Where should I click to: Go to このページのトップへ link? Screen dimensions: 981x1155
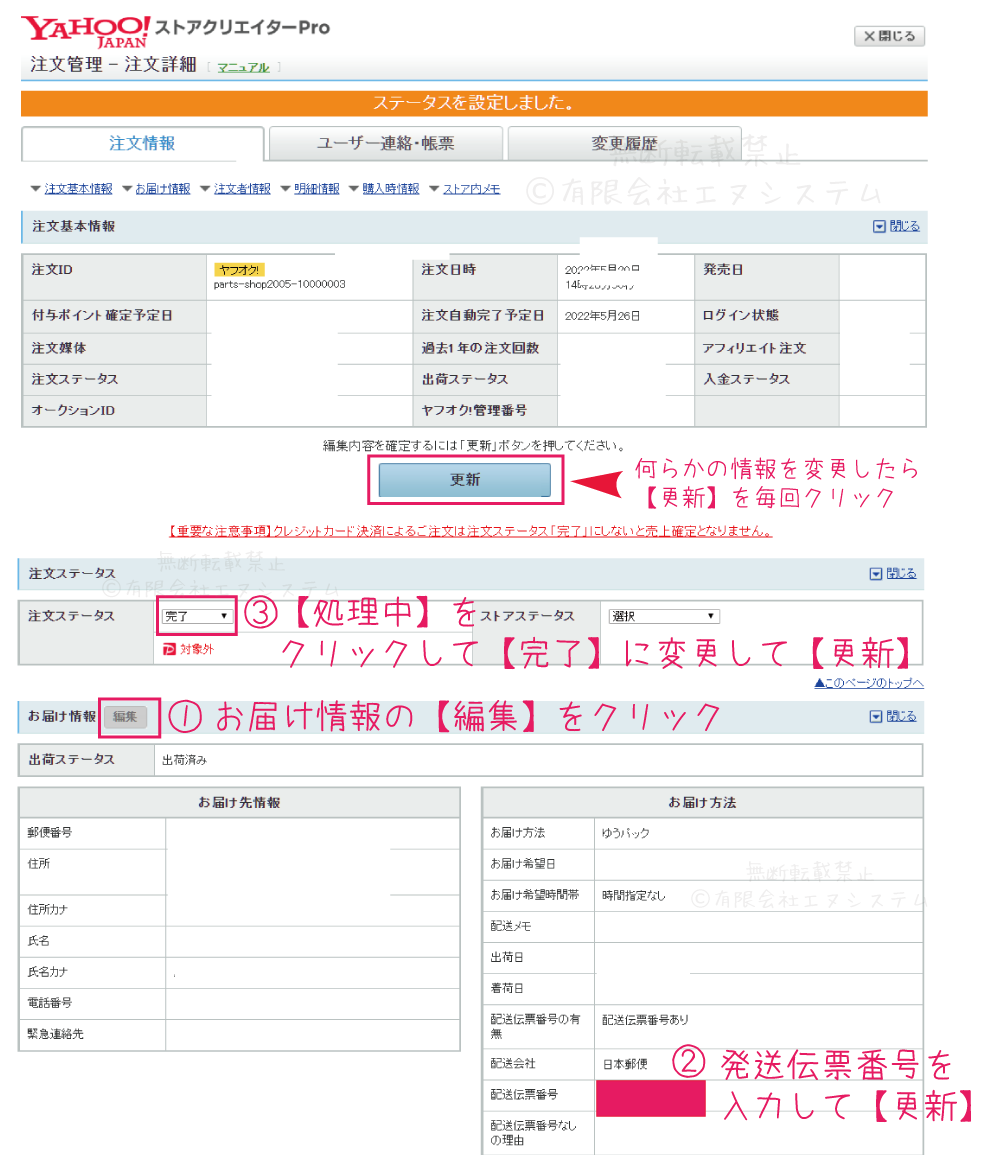click(x=869, y=683)
